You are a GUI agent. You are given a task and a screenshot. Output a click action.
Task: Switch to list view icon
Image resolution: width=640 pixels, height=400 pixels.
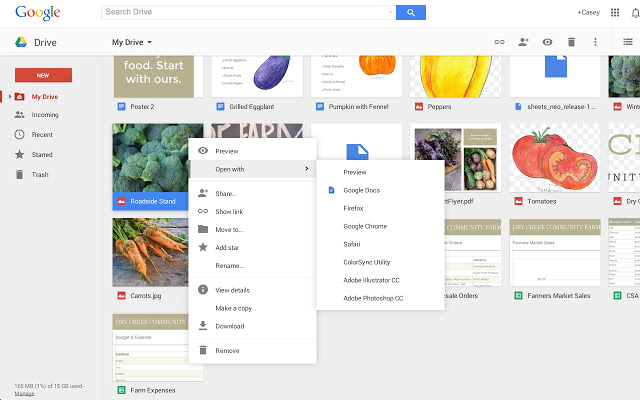point(628,42)
